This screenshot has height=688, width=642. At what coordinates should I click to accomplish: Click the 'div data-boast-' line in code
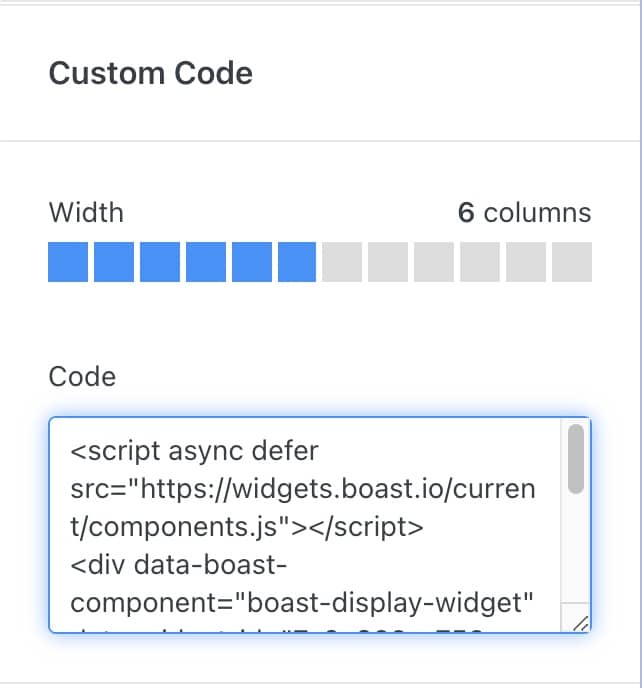(179, 567)
